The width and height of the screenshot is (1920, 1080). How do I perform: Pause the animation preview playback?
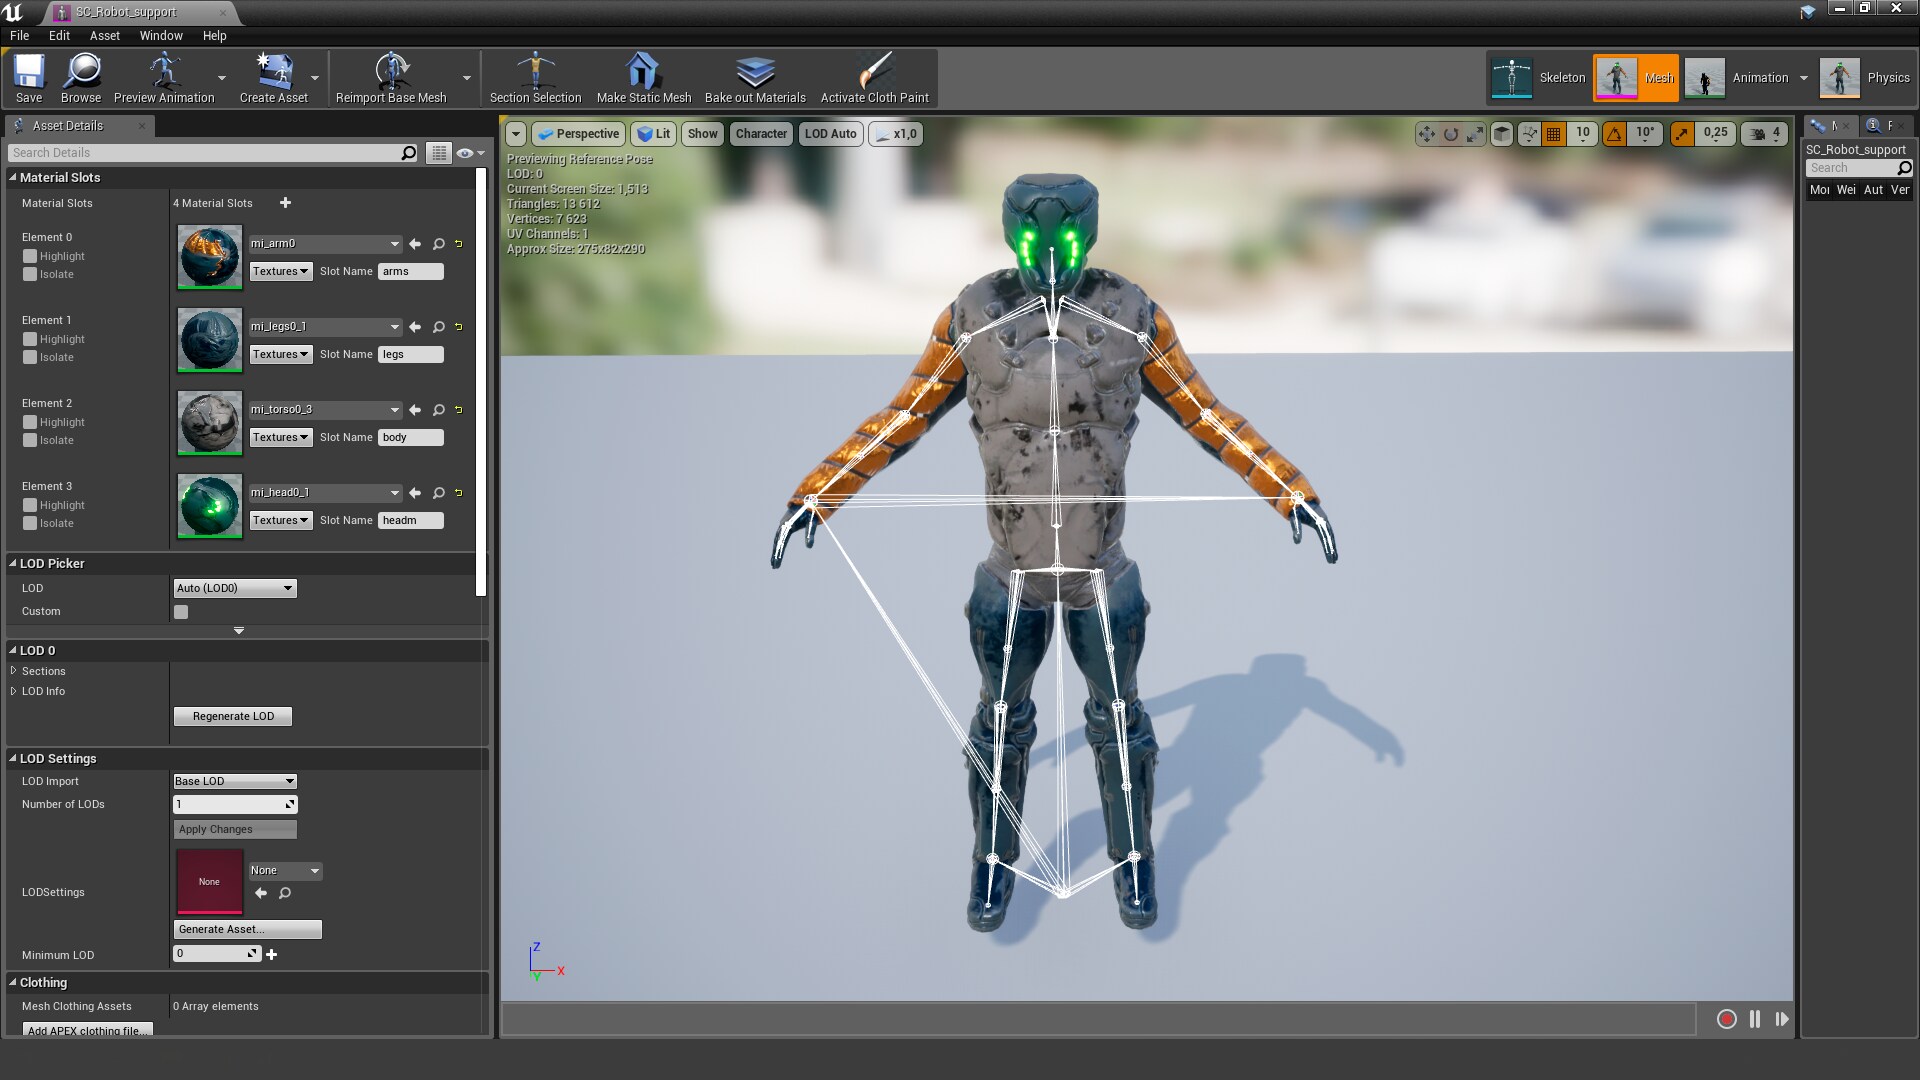tap(1754, 1019)
